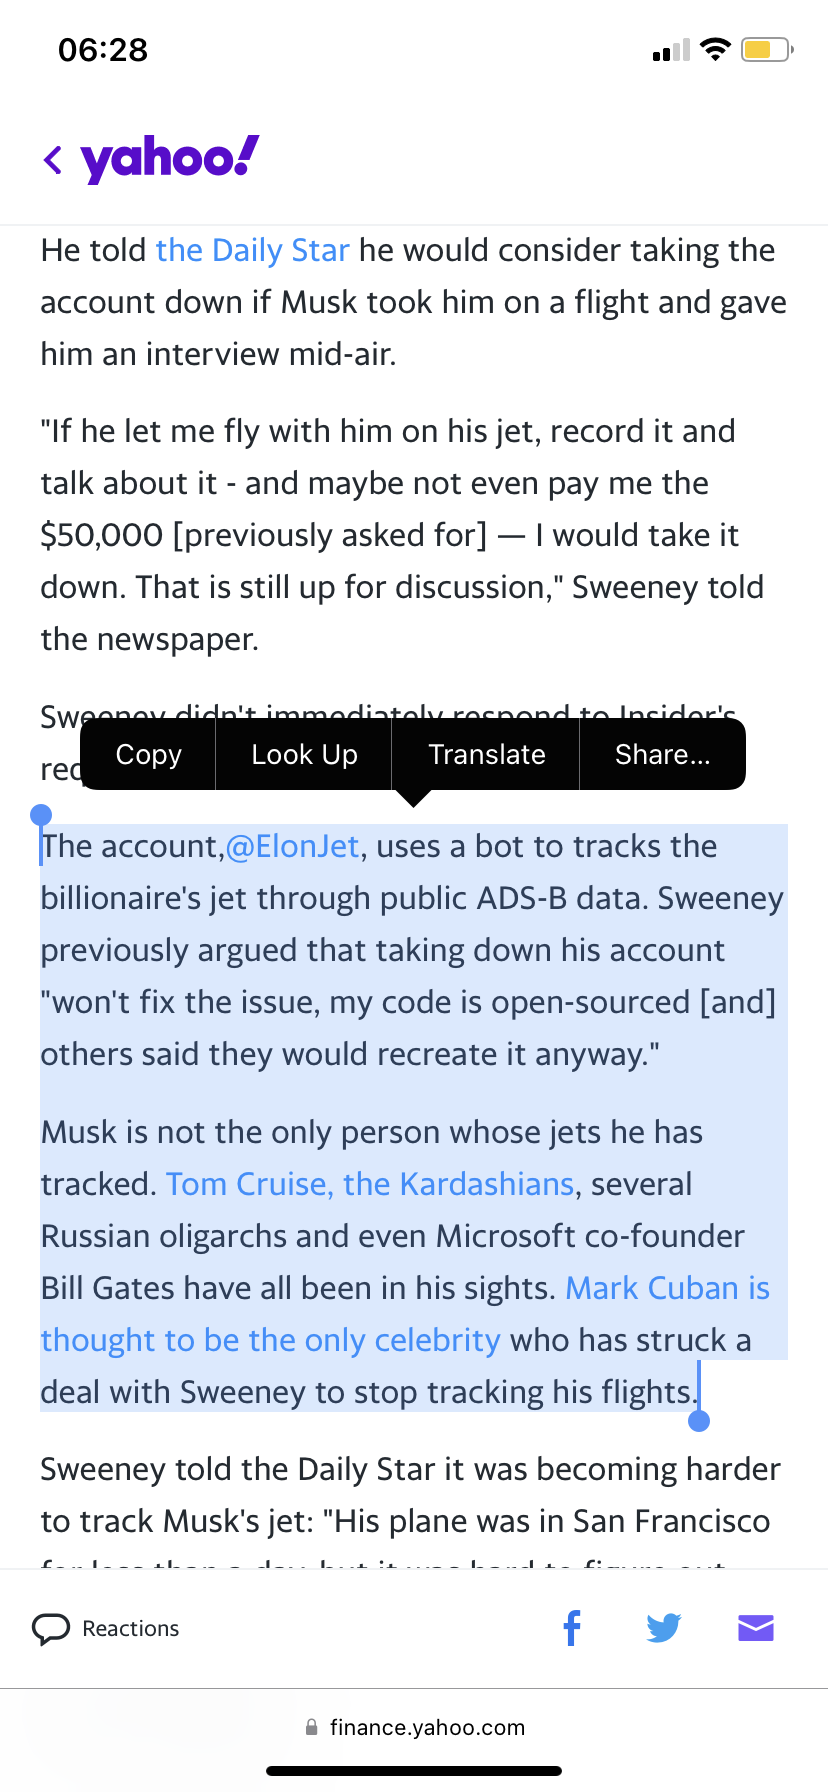Share article via Facebook icon
This screenshot has height=1792, width=828.
(x=572, y=1628)
